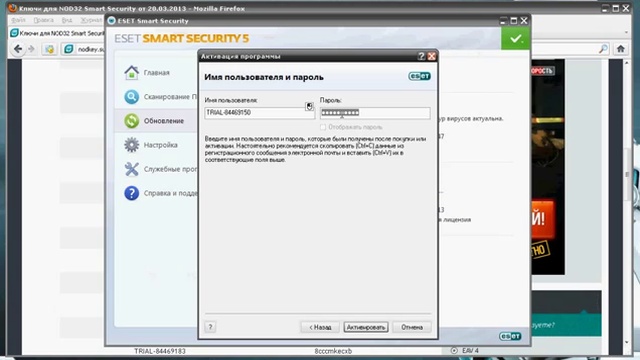Open the Вид menu in Firefox
Viewport: 640px width, 360px height.
67,20
